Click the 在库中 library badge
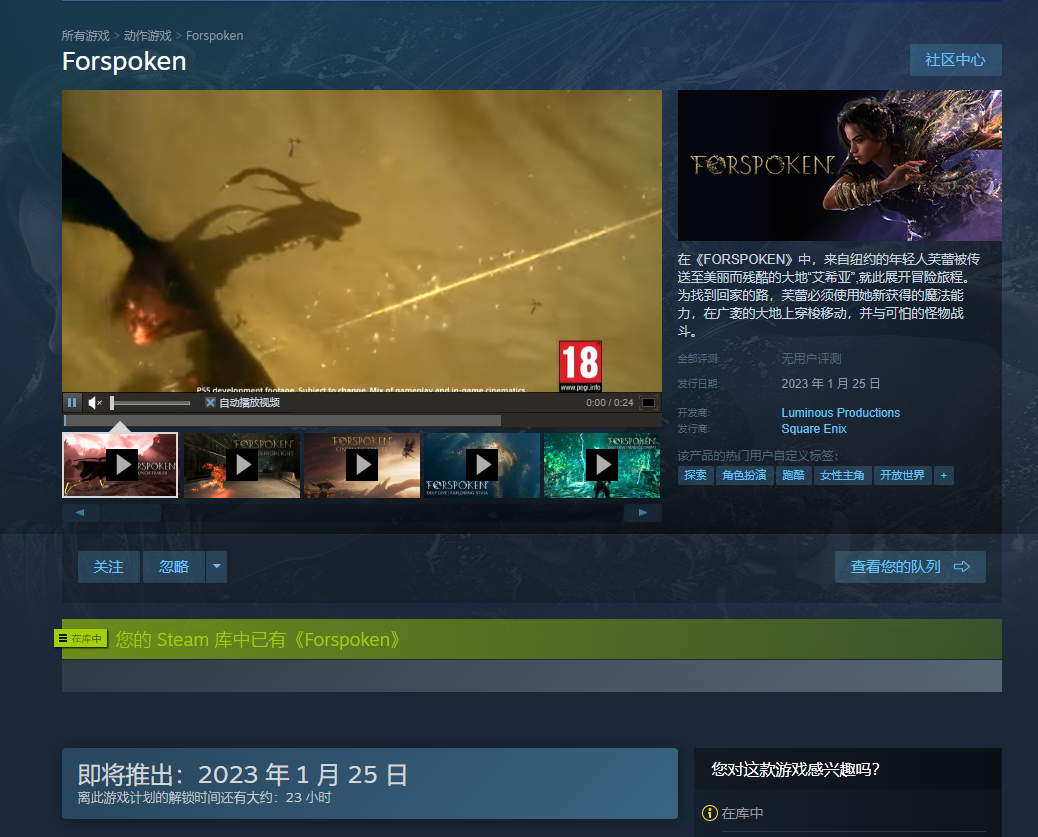Viewport: 1038px width, 837px height. click(81, 638)
